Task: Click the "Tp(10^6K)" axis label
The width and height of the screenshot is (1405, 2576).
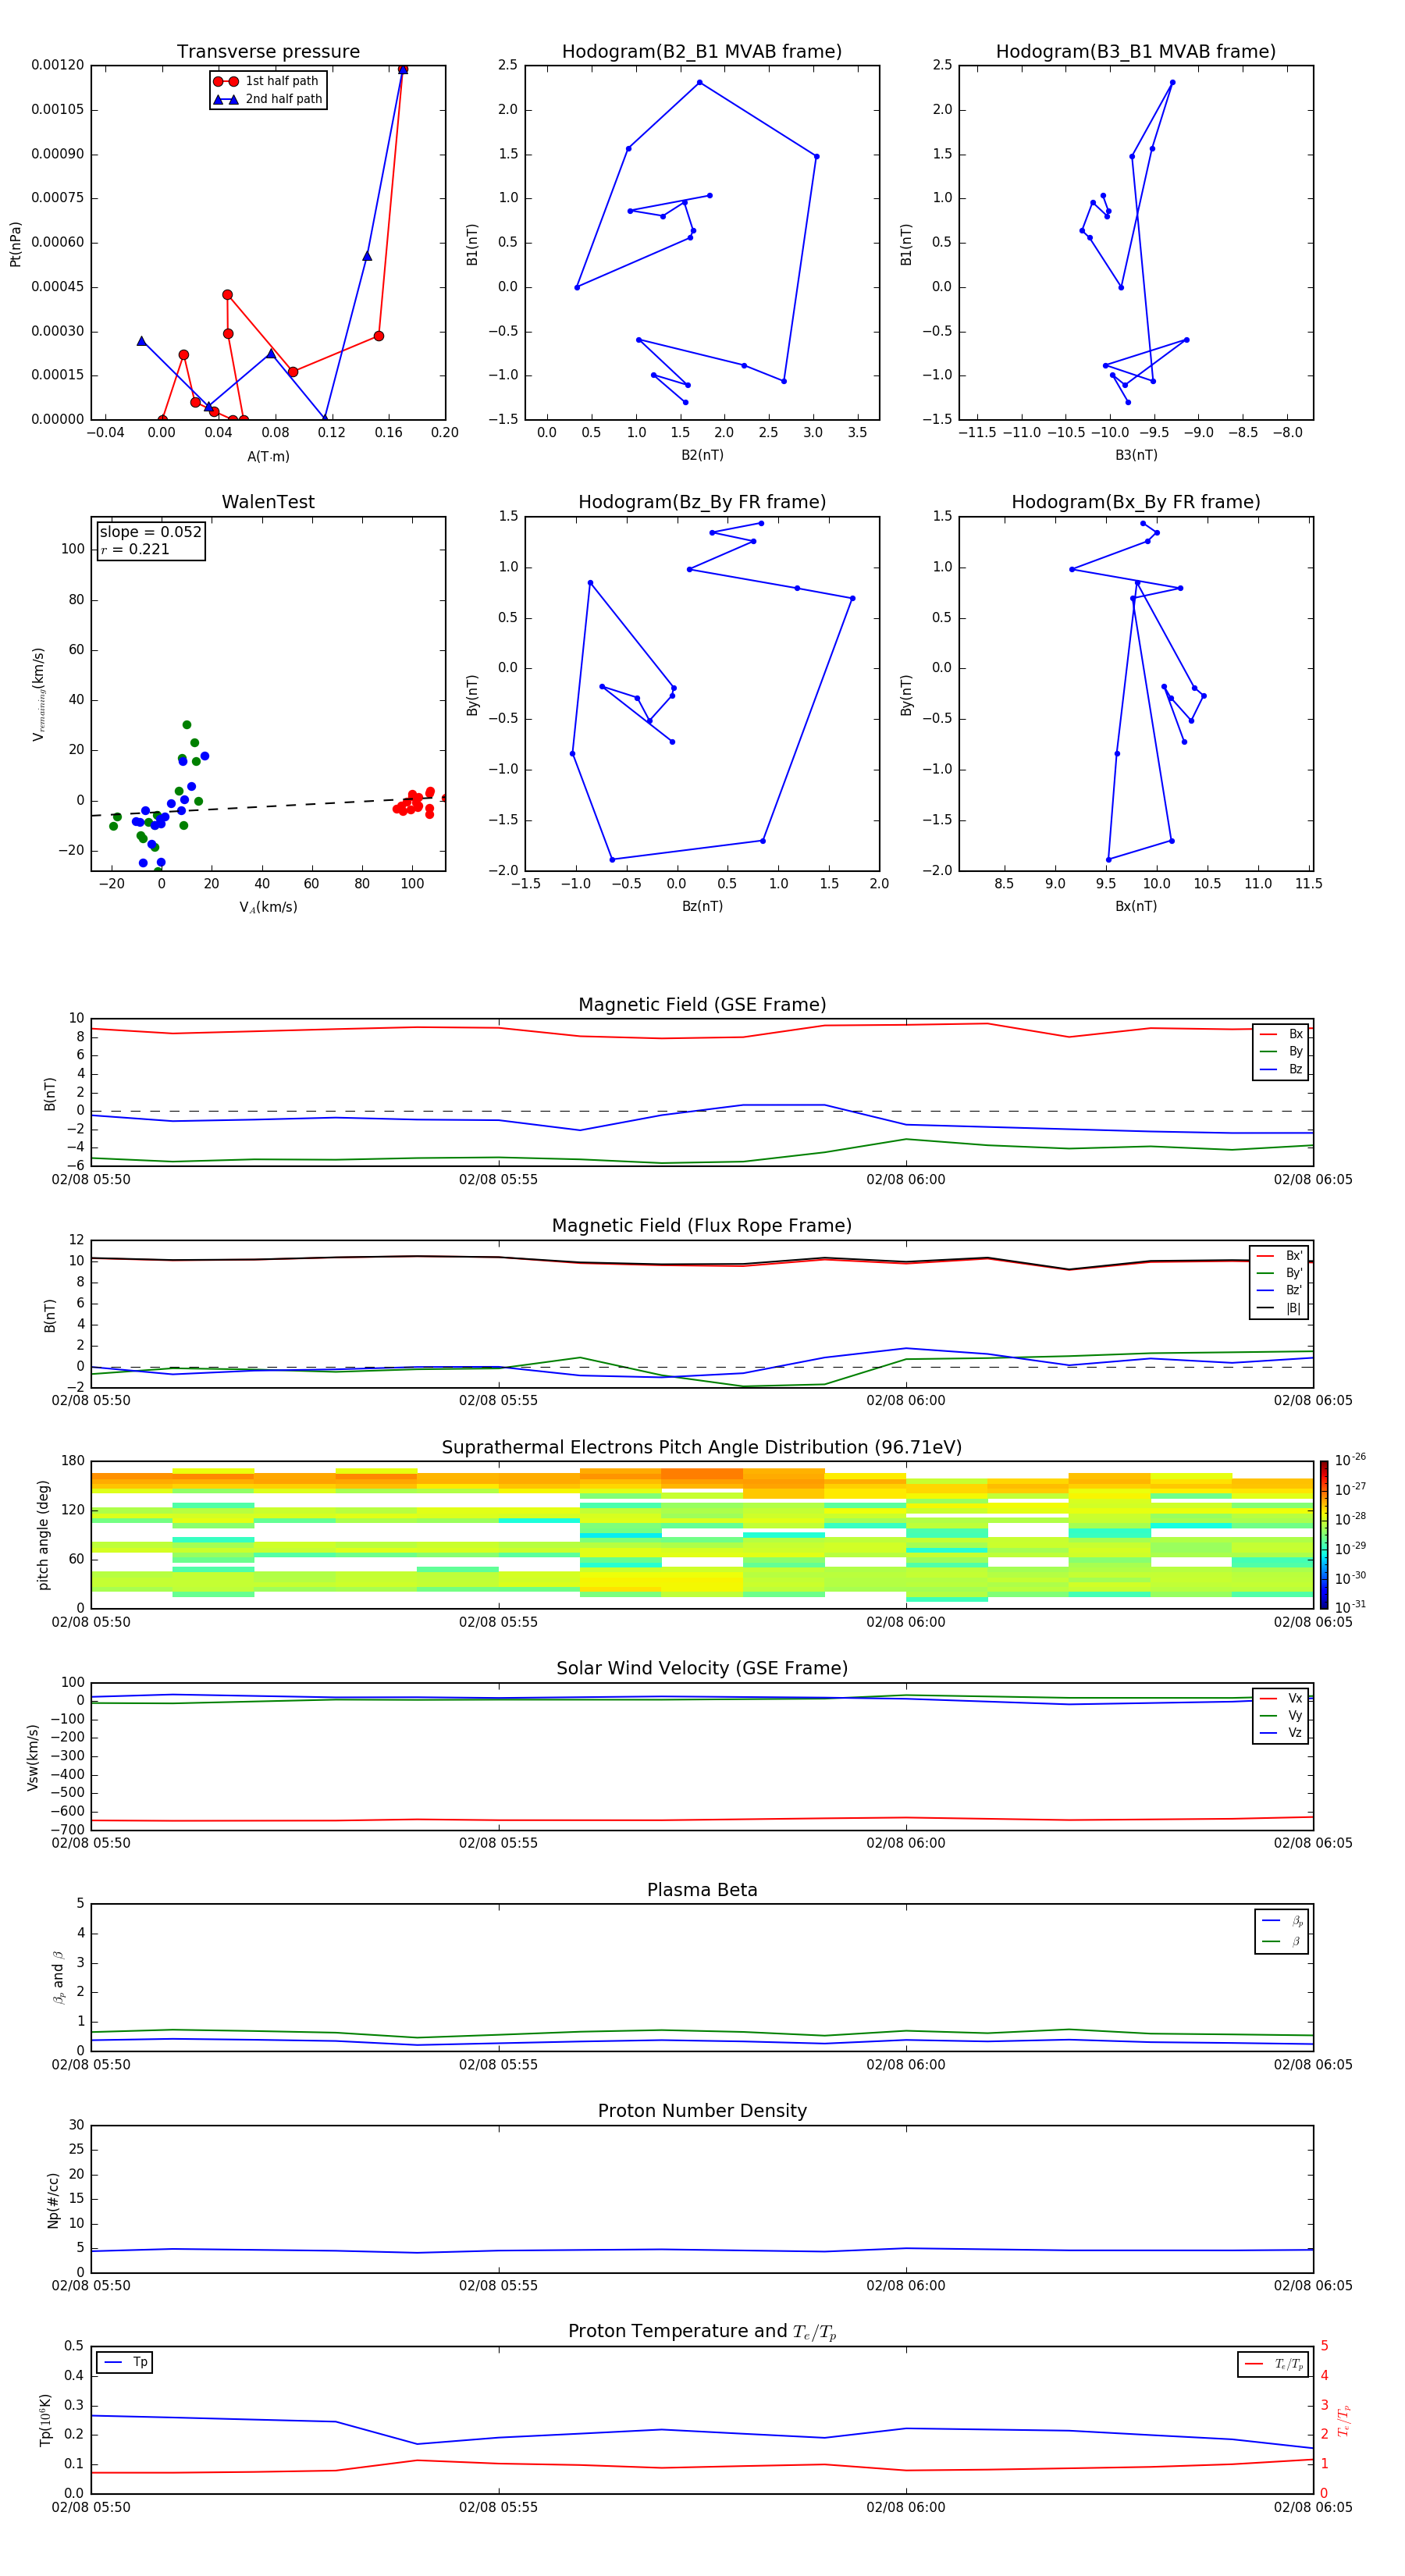Action: [x=45, y=2420]
